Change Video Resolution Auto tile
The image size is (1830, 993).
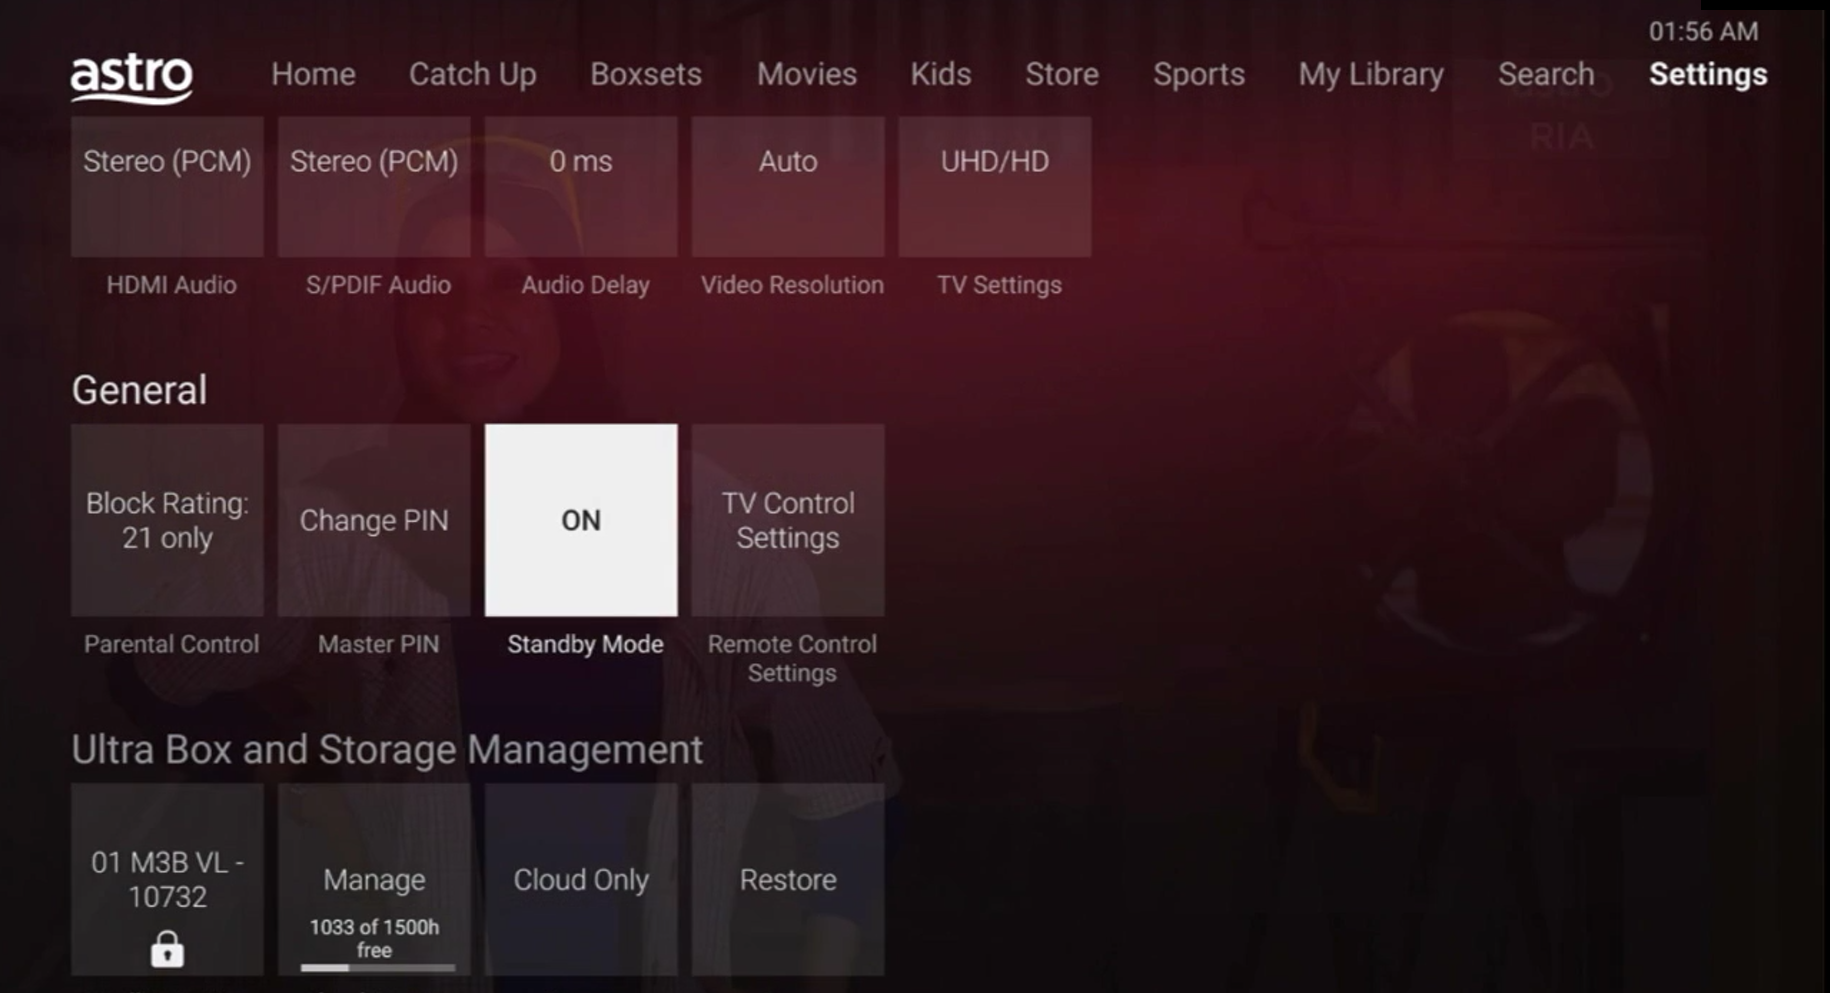(x=788, y=186)
